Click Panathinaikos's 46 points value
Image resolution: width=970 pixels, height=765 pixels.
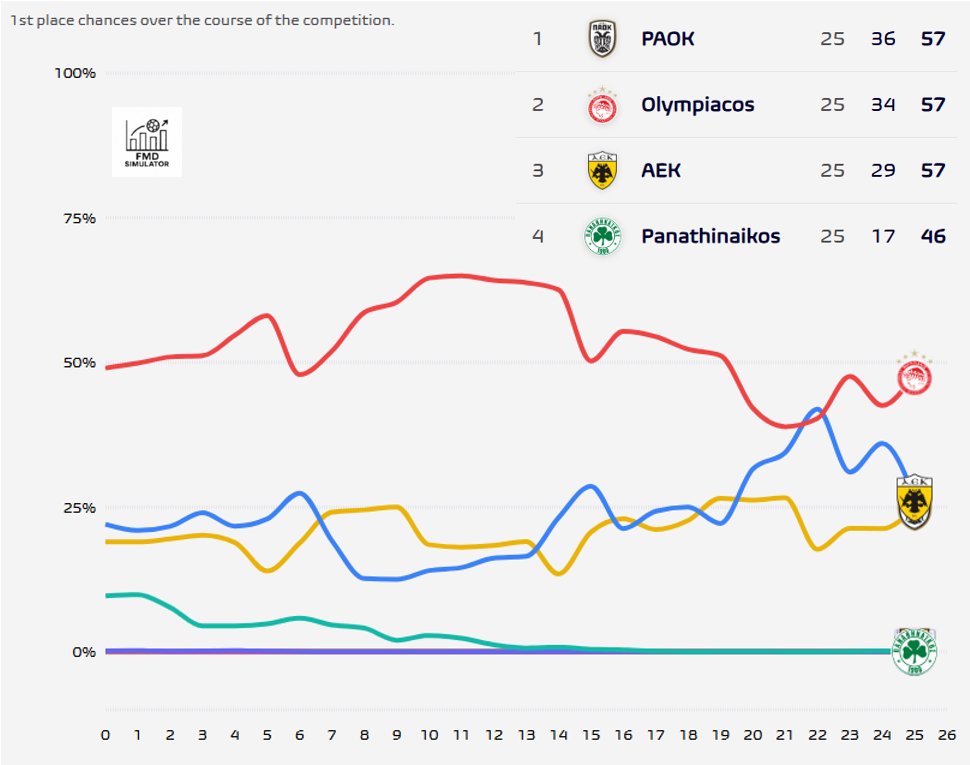pyautogui.click(x=933, y=237)
